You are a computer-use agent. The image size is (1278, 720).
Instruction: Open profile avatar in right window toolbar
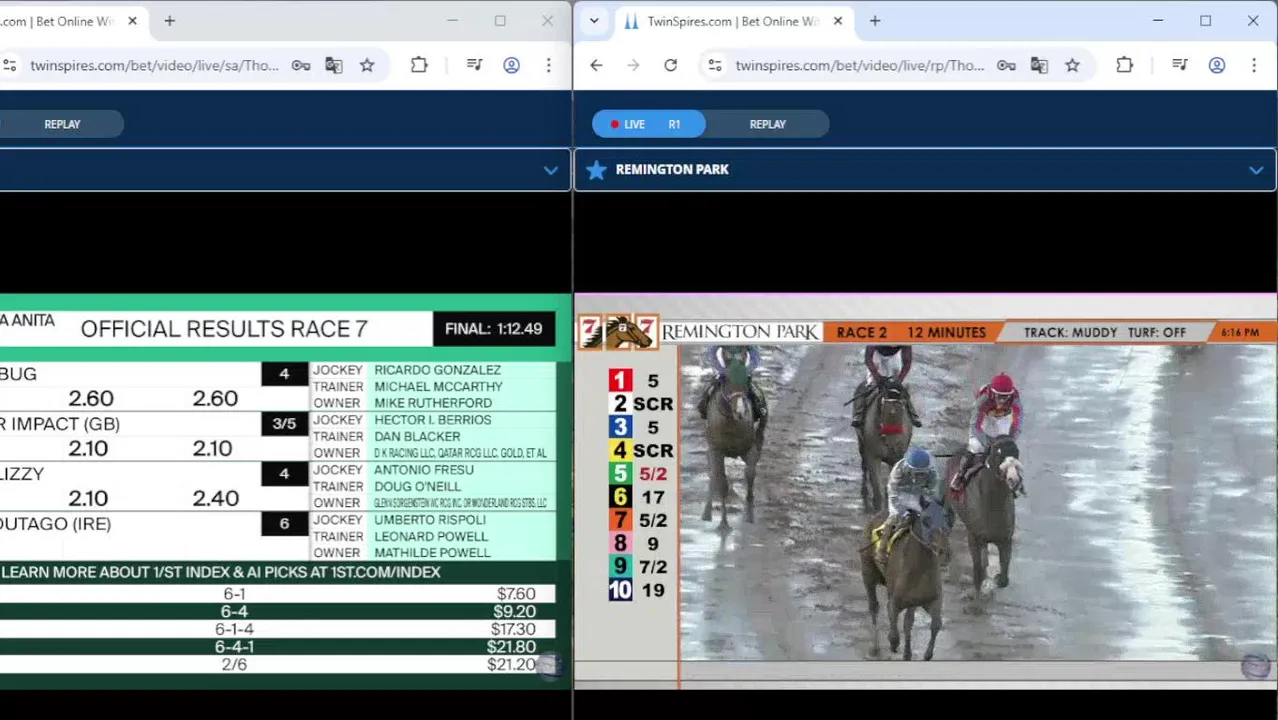(x=1217, y=65)
